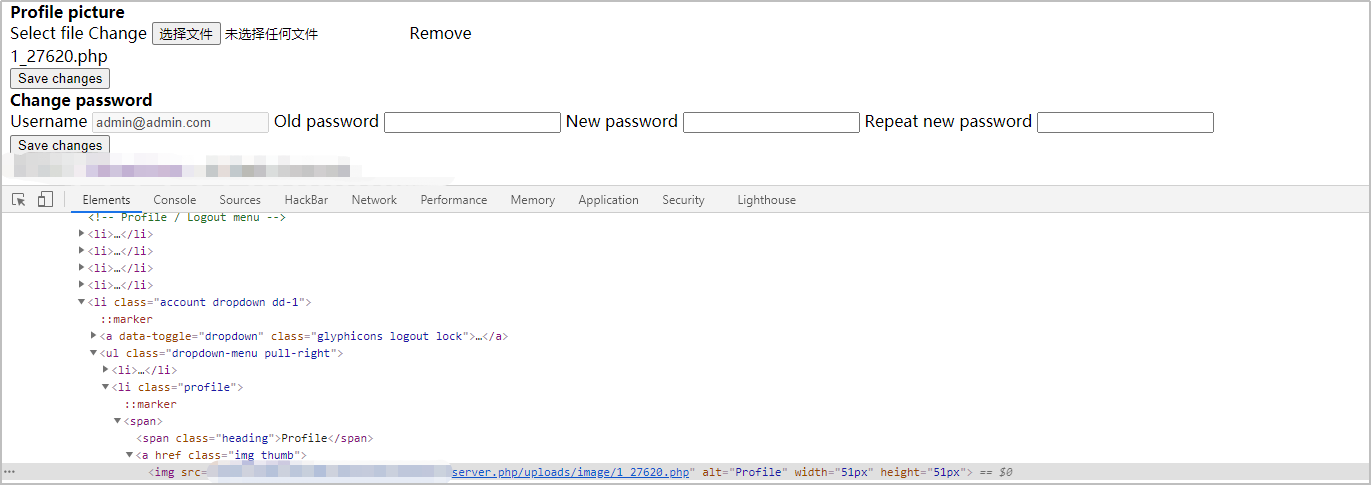Toggle the device toolbar icon
1372x486 pixels.
[45, 200]
